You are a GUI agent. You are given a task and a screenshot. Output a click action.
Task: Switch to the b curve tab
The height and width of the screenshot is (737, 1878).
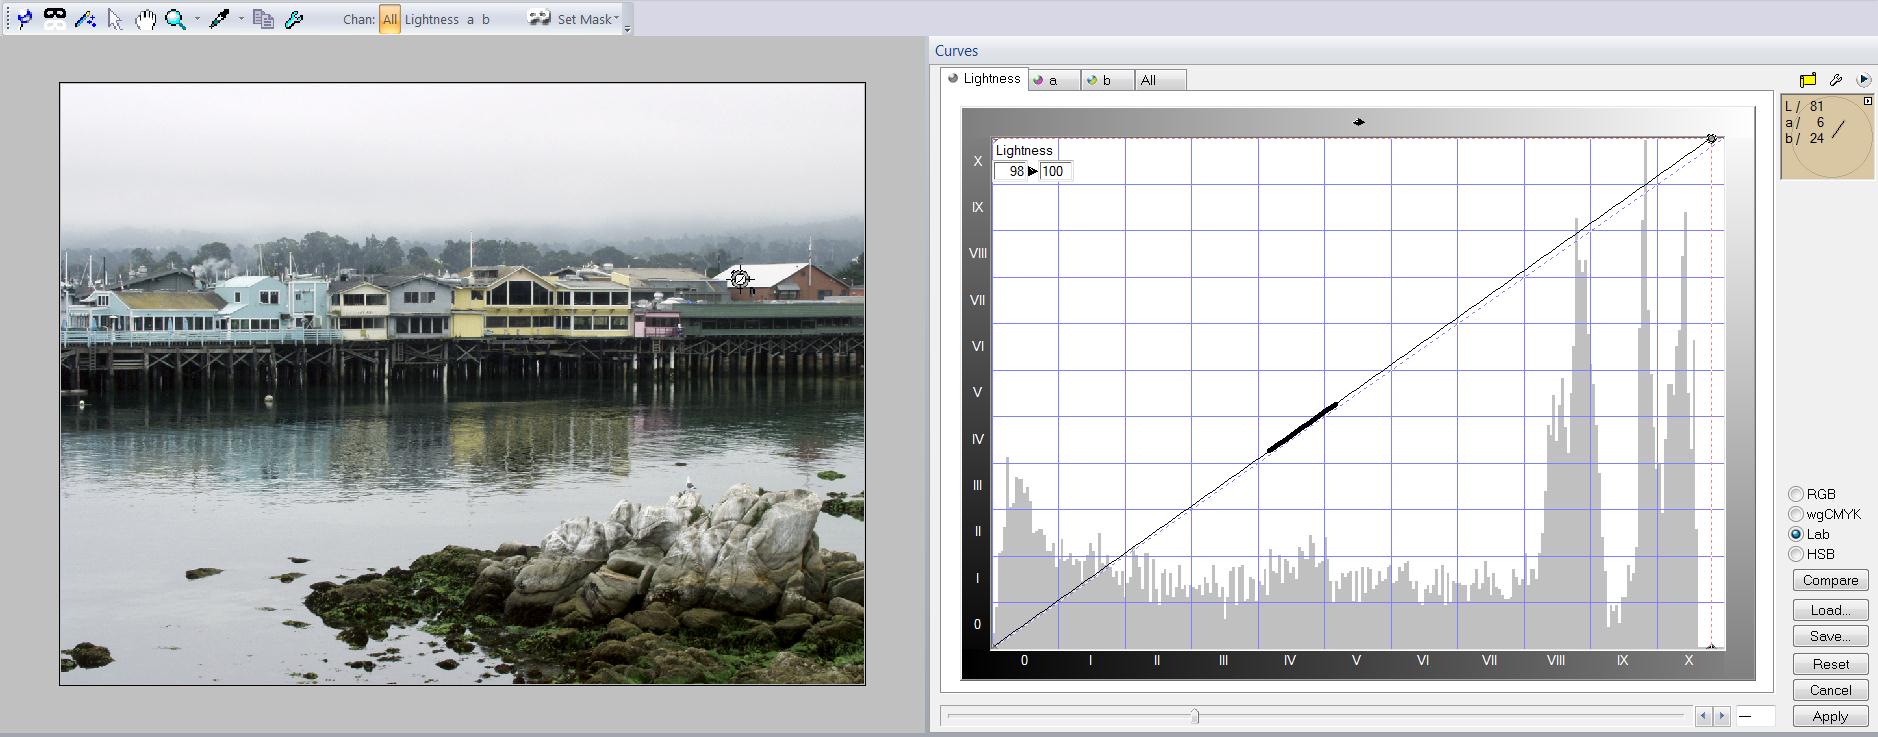point(1108,80)
